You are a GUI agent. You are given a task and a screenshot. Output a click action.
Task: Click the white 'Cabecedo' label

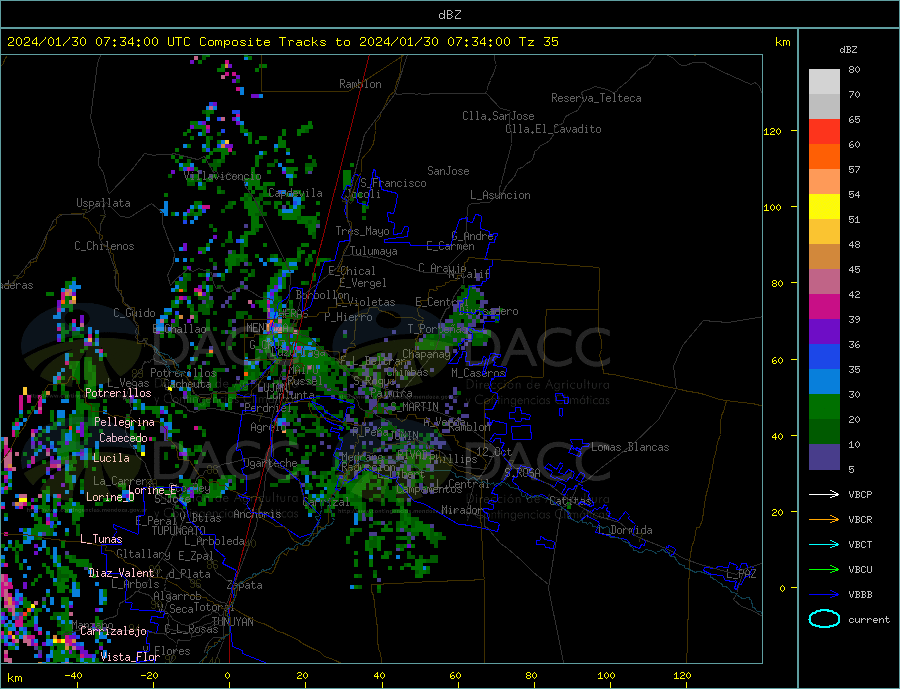pos(123,438)
